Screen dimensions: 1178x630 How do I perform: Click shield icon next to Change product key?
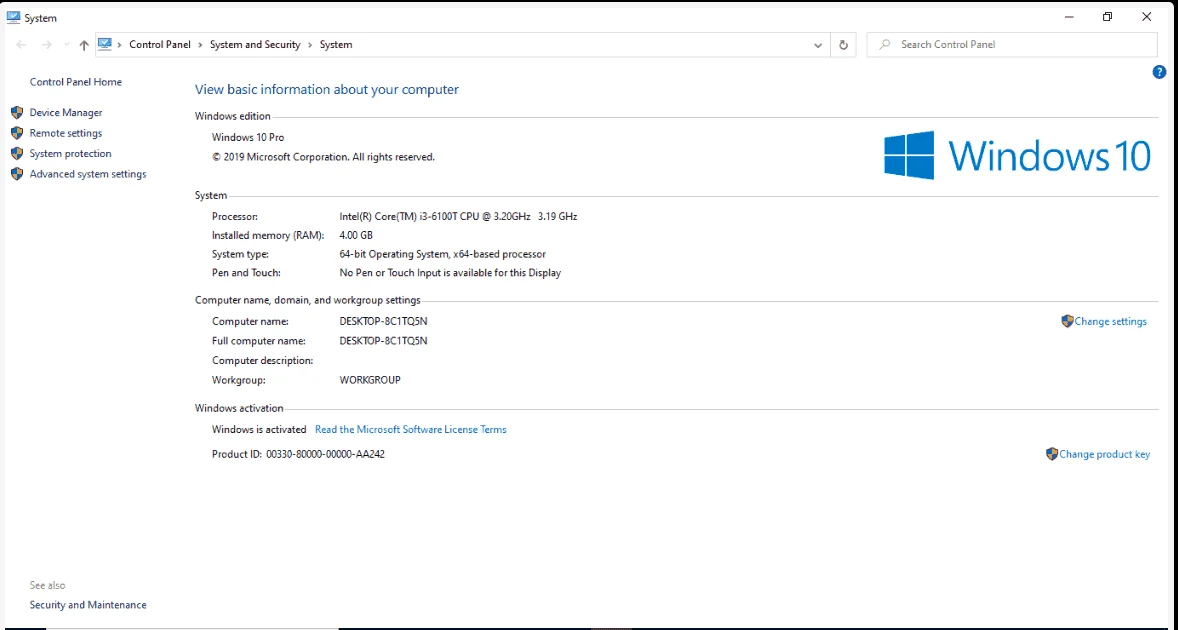tap(1052, 454)
